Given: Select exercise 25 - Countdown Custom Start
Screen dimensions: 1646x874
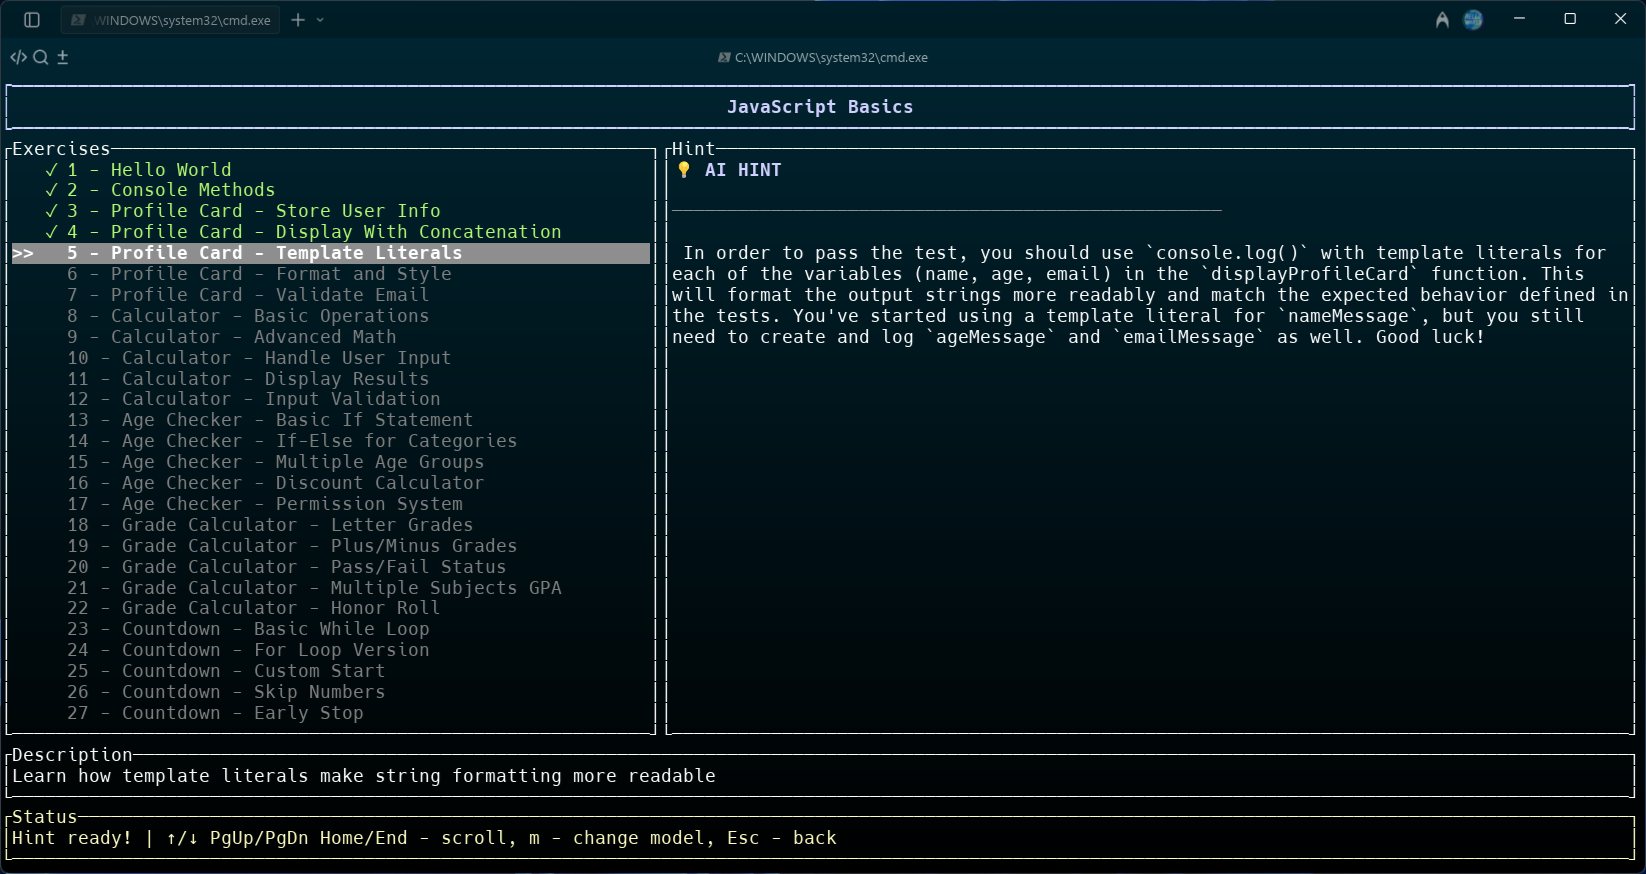Looking at the screenshot, I should 331,671.
